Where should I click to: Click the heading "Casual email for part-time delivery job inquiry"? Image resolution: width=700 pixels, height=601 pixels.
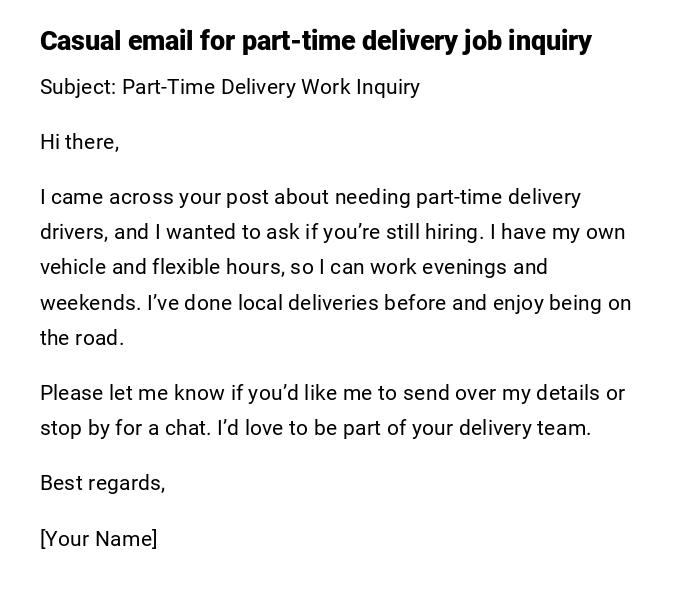pyautogui.click(x=315, y=41)
